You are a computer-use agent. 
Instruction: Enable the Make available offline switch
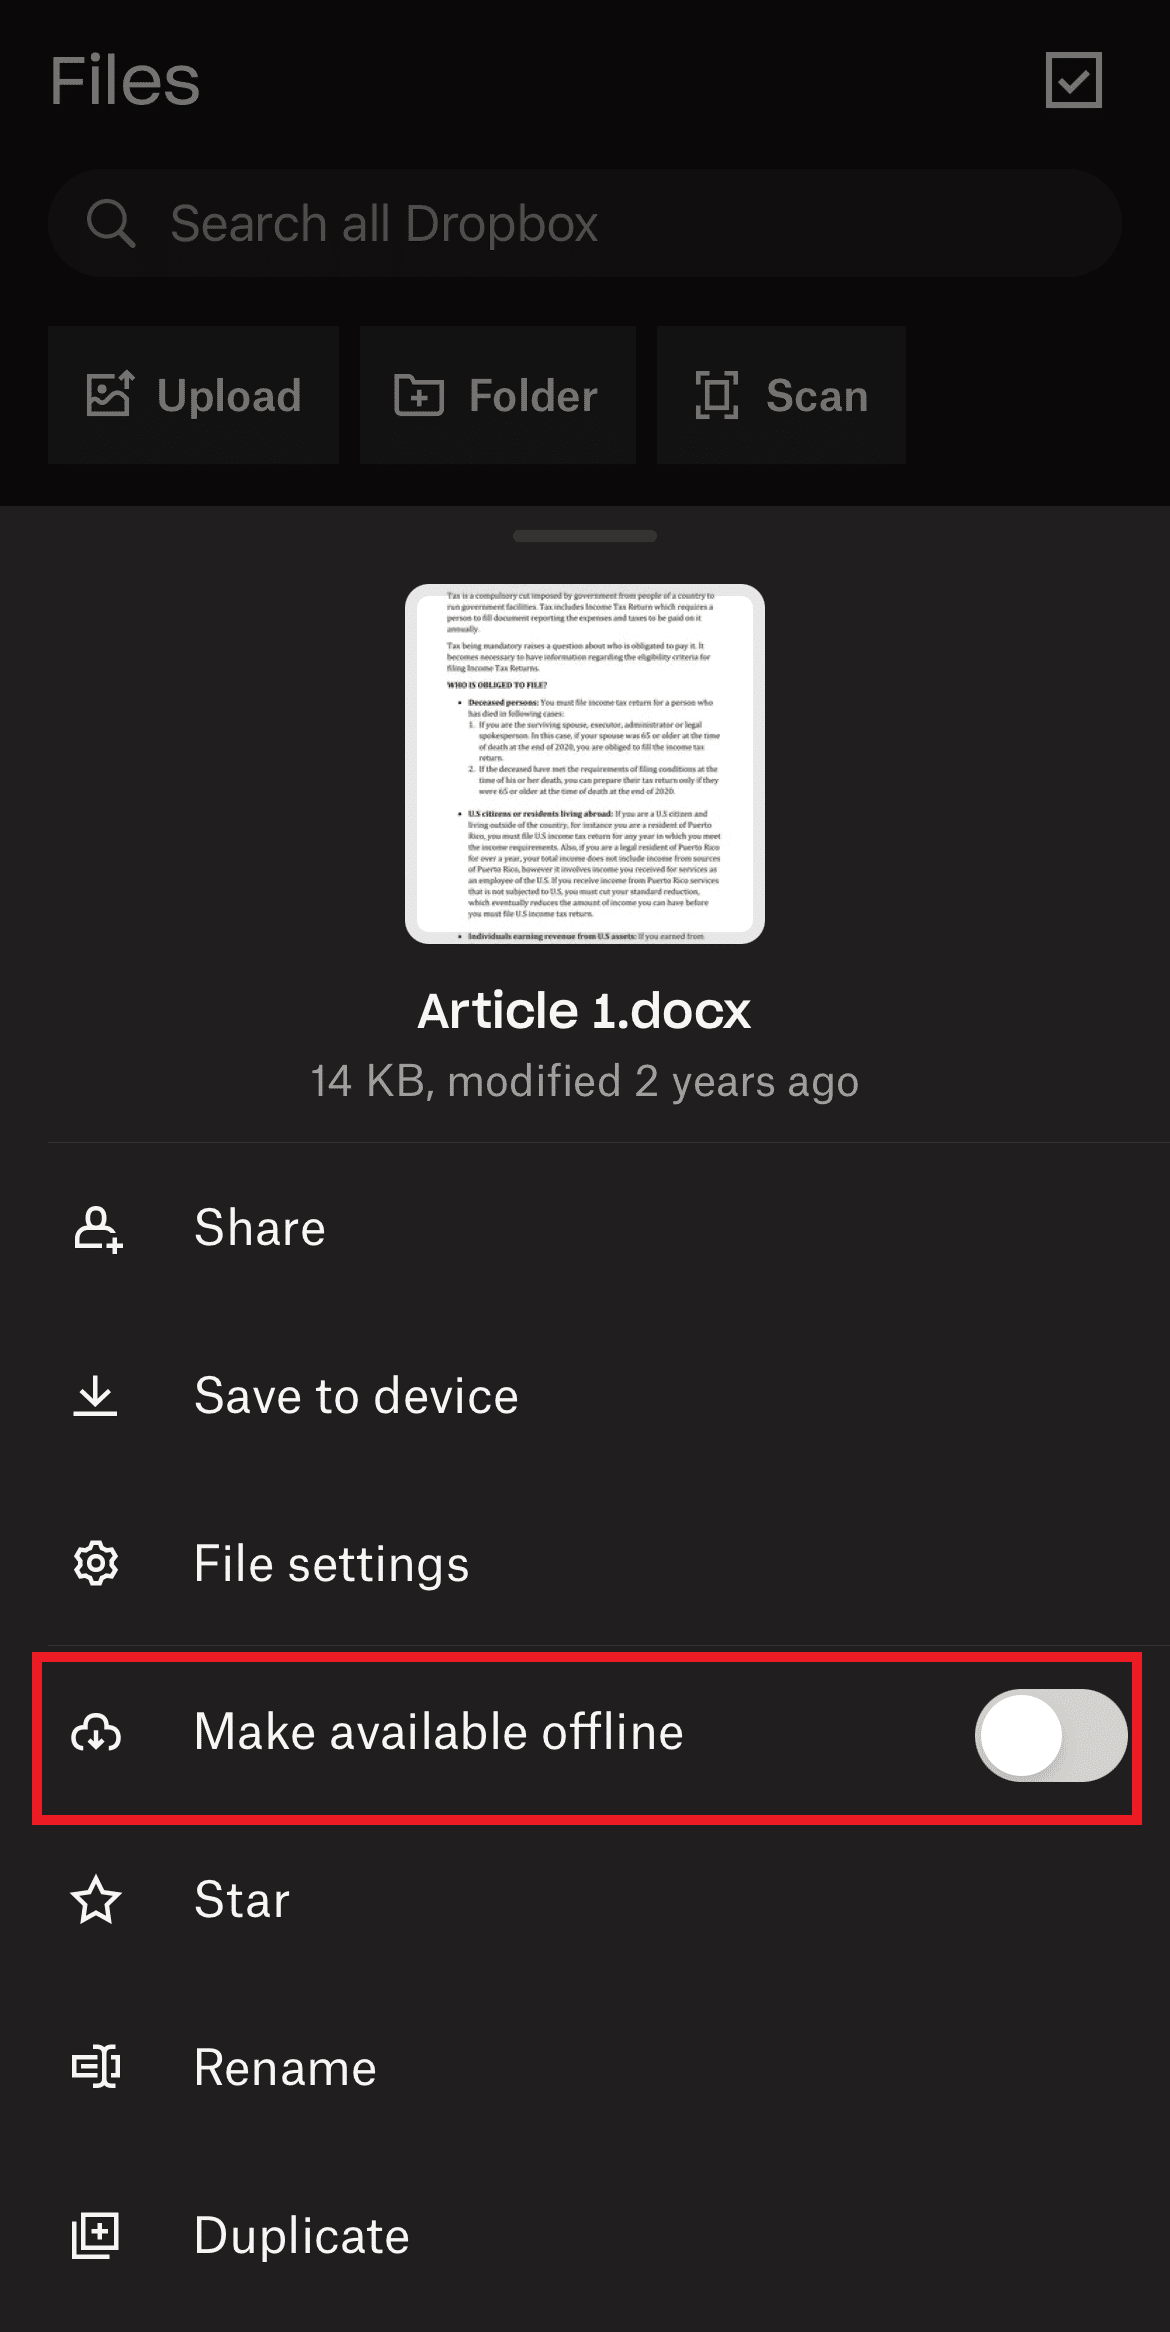(x=1051, y=1735)
